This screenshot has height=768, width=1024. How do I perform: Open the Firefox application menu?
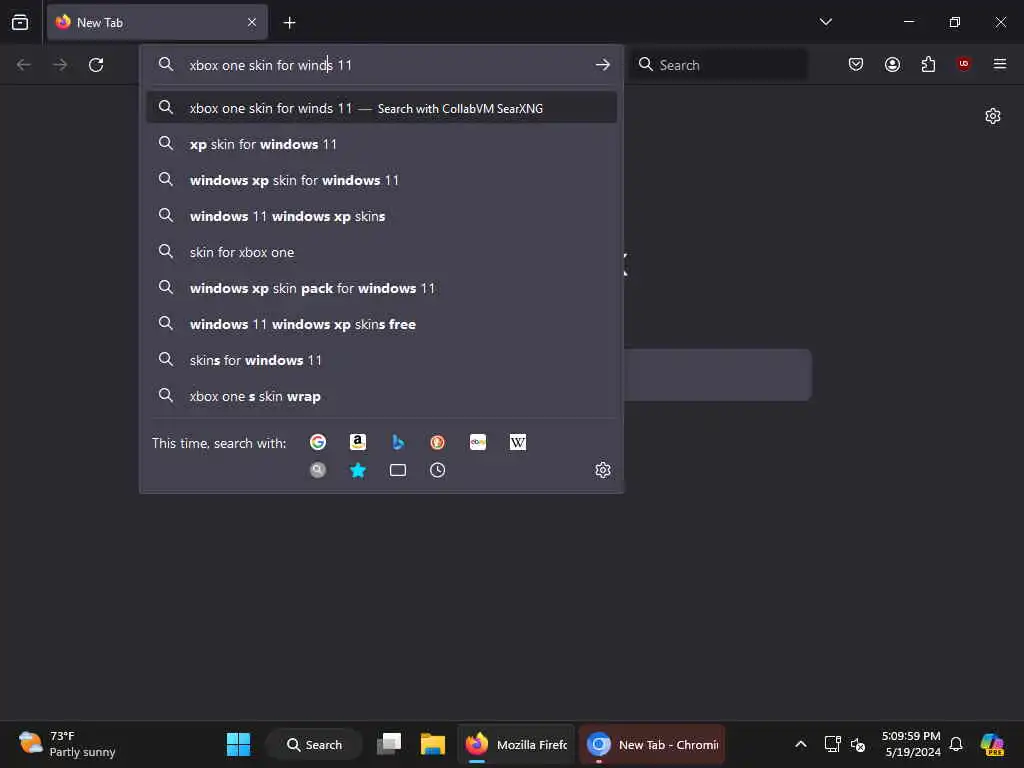point(1000,64)
